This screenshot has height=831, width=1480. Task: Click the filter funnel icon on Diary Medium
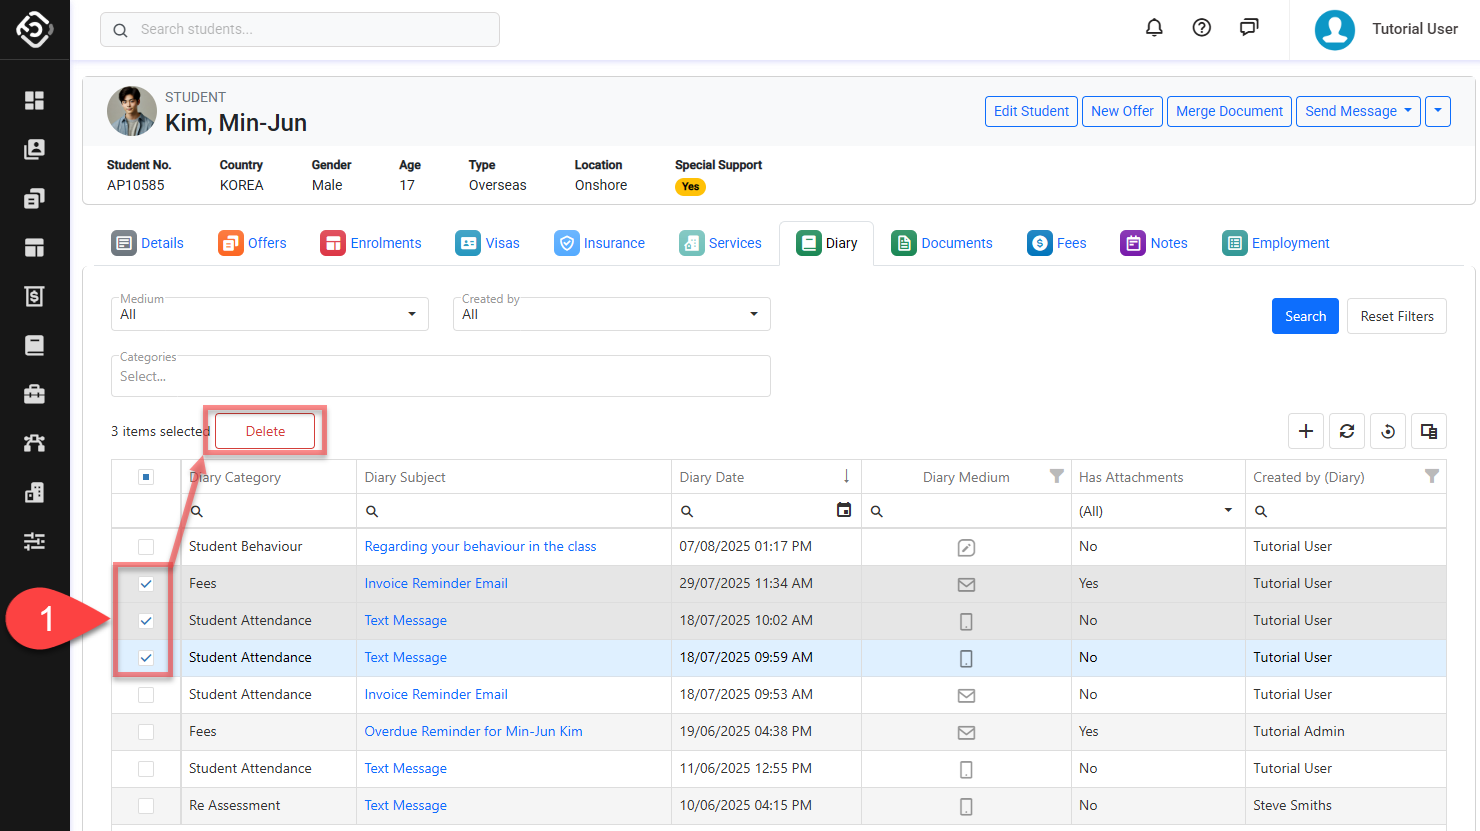(1056, 477)
